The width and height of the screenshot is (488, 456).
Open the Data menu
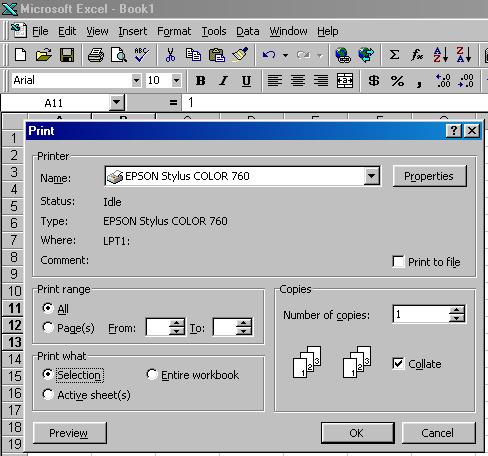pyautogui.click(x=248, y=31)
